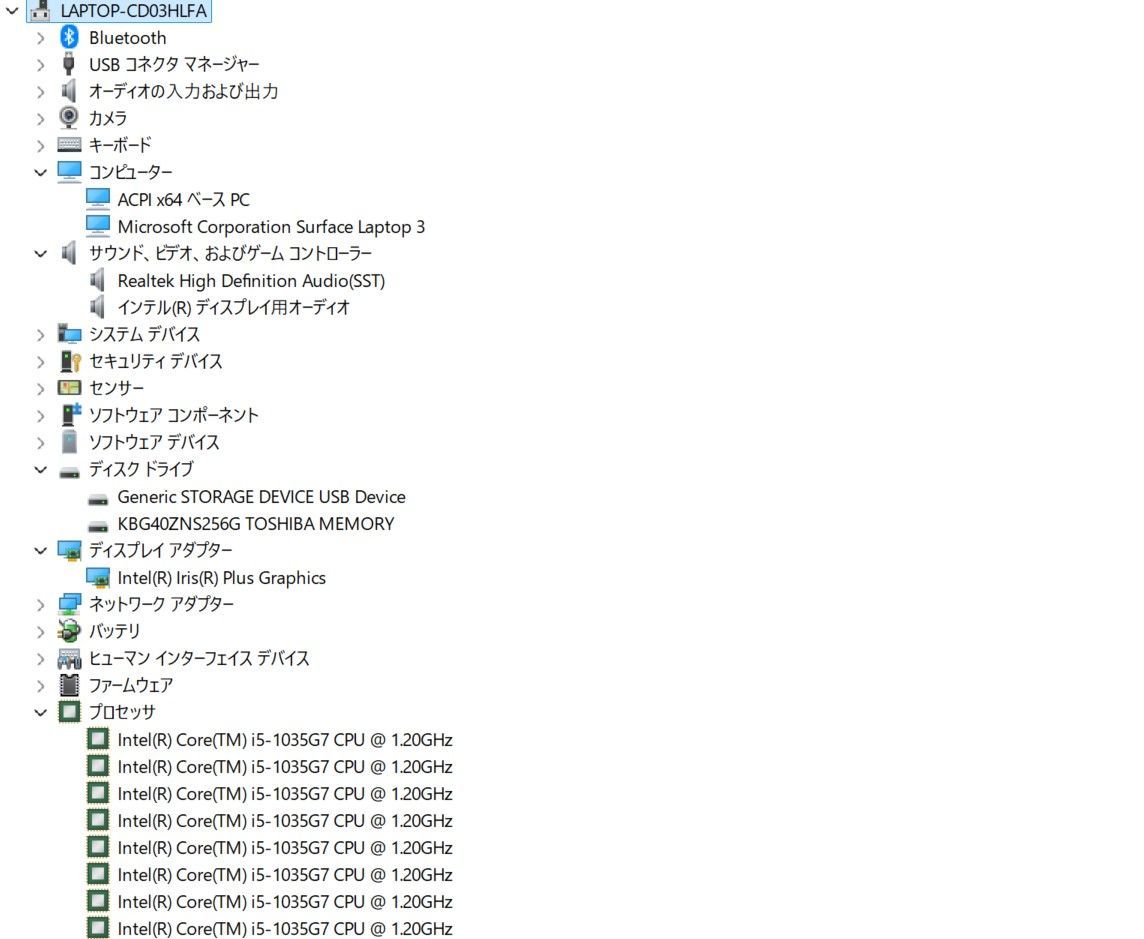Click the keyboard category icon
The height and width of the screenshot is (939, 1144).
(x=68, y=145)
